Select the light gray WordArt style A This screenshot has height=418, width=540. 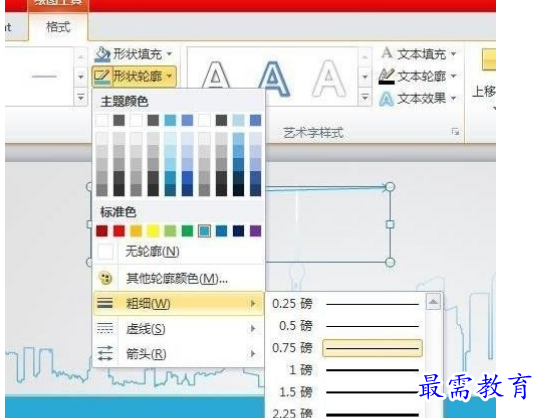pos(329,78)
